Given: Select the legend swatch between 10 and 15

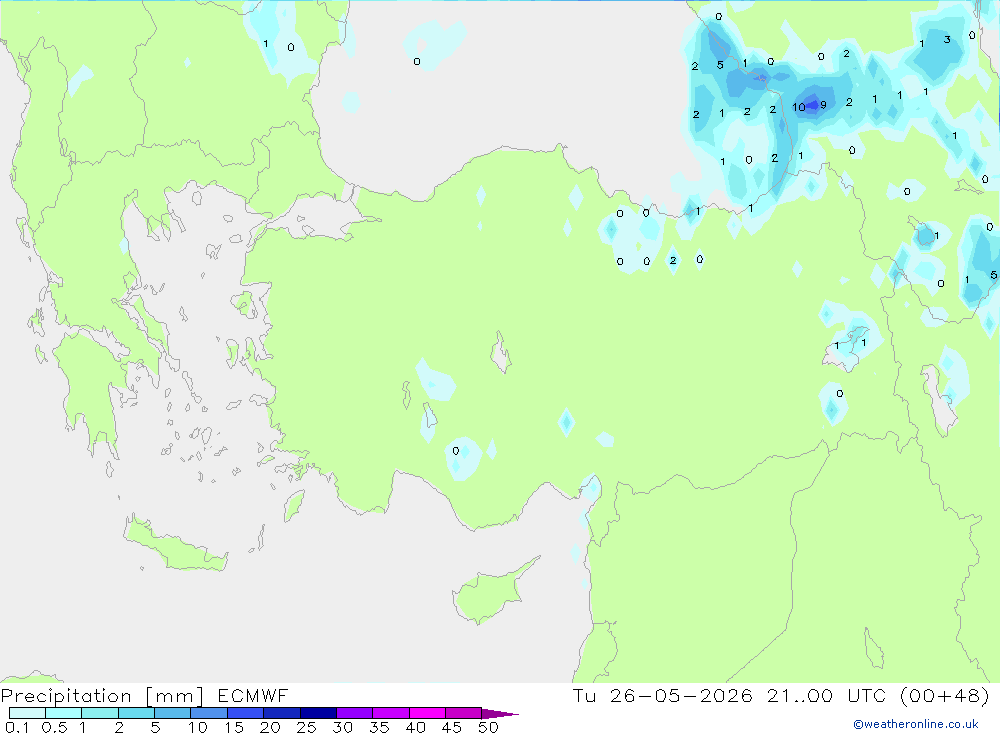Looking at the screenshot, I should [209, 713].
